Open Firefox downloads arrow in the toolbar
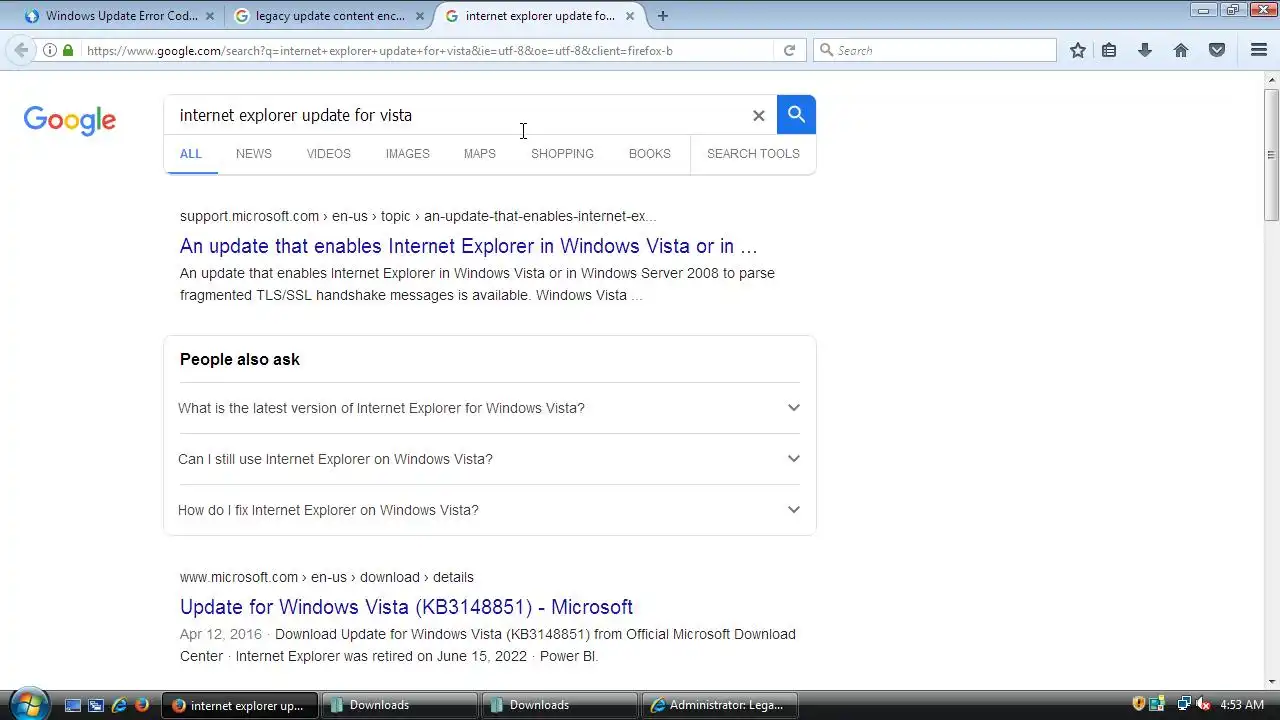This screenshot has width=1280, height=720. [x=1145, y=50]
